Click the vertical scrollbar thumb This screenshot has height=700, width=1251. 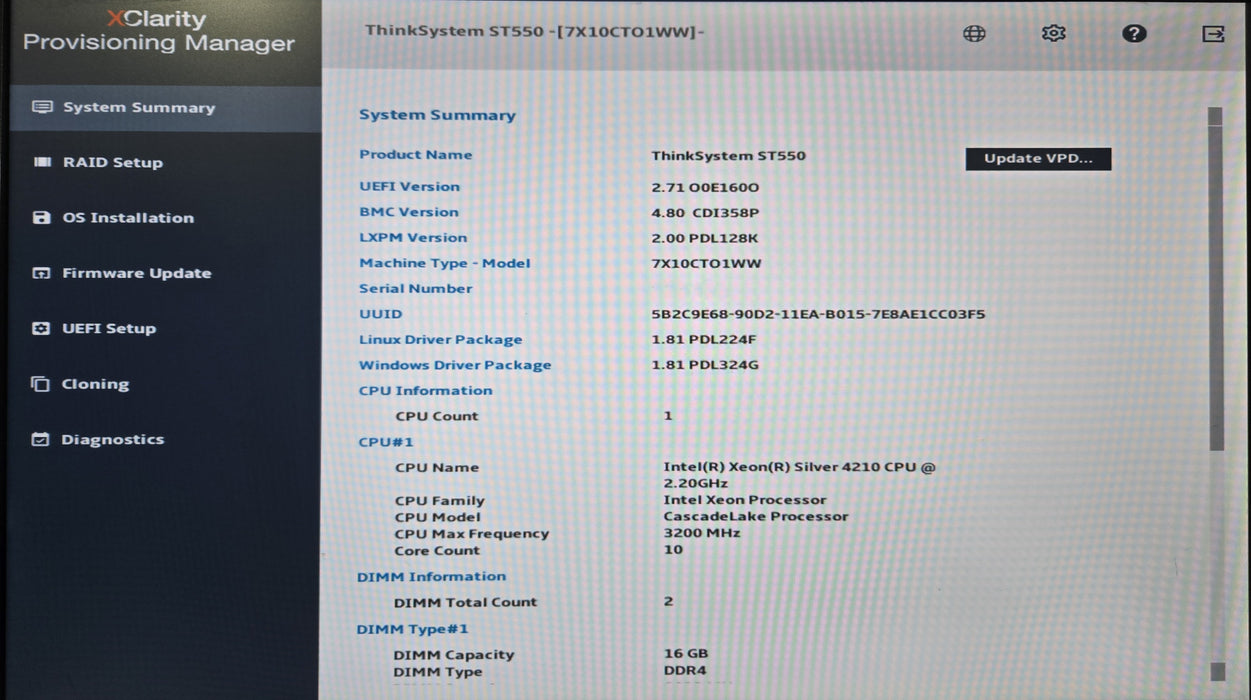coord(1216,290)
